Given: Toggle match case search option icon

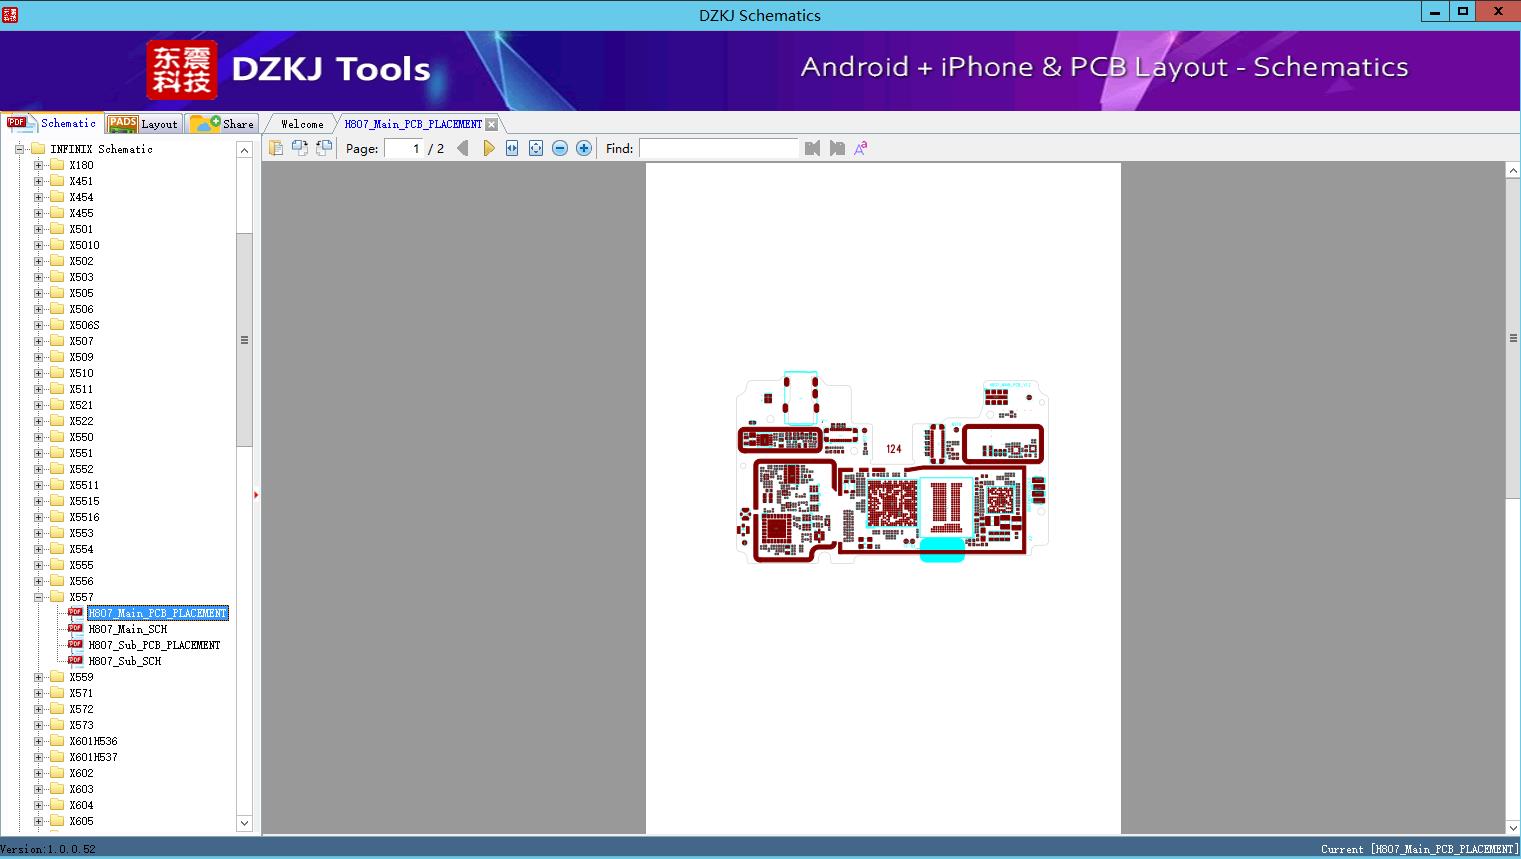Looking at the screenshot, I should [x=861, y=148].
